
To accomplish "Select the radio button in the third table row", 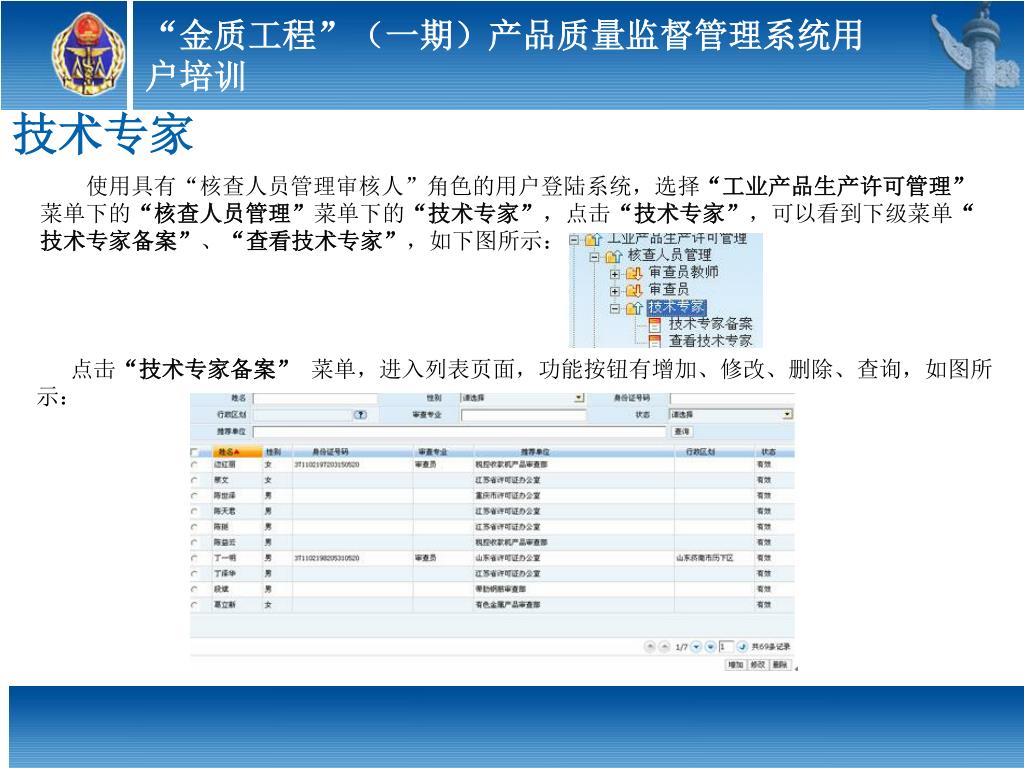I will pyautogui.click(x=194, y=496).
